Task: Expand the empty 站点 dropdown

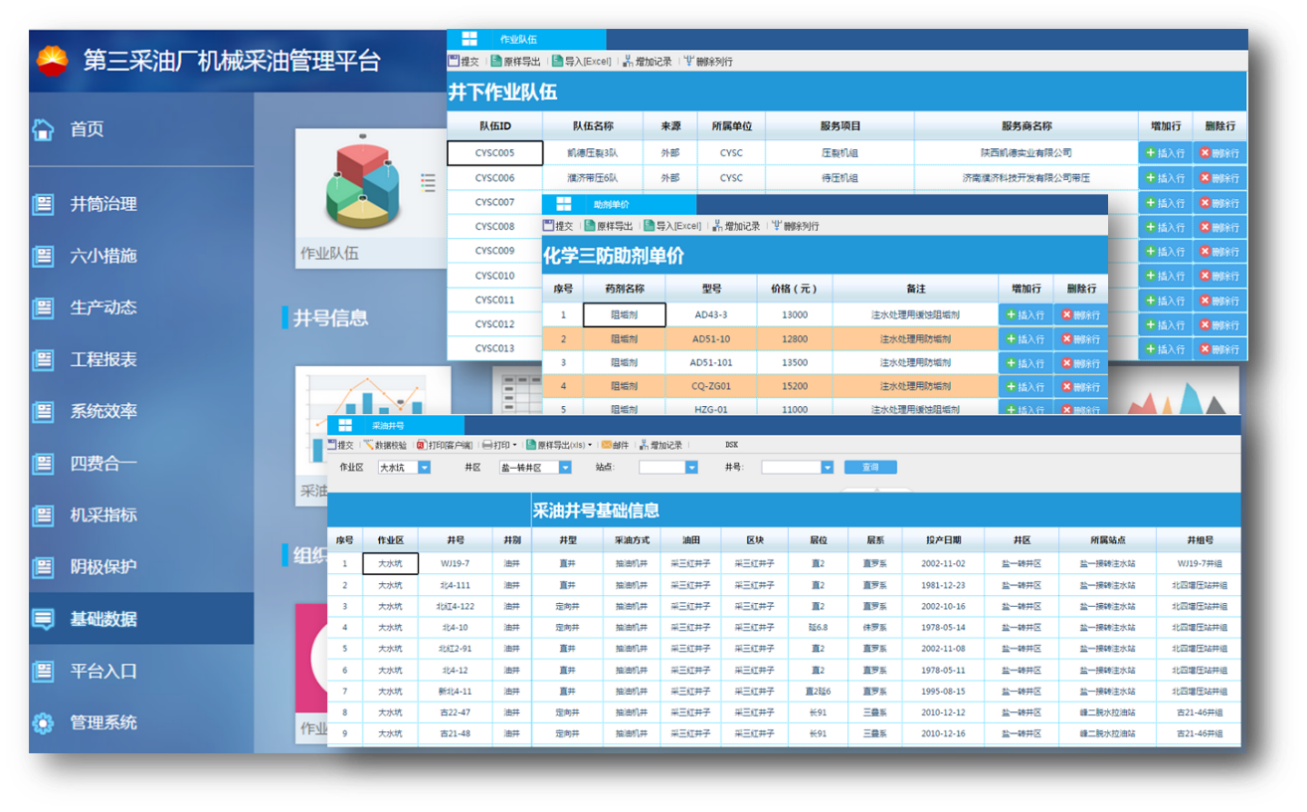Action: point(691,467)
